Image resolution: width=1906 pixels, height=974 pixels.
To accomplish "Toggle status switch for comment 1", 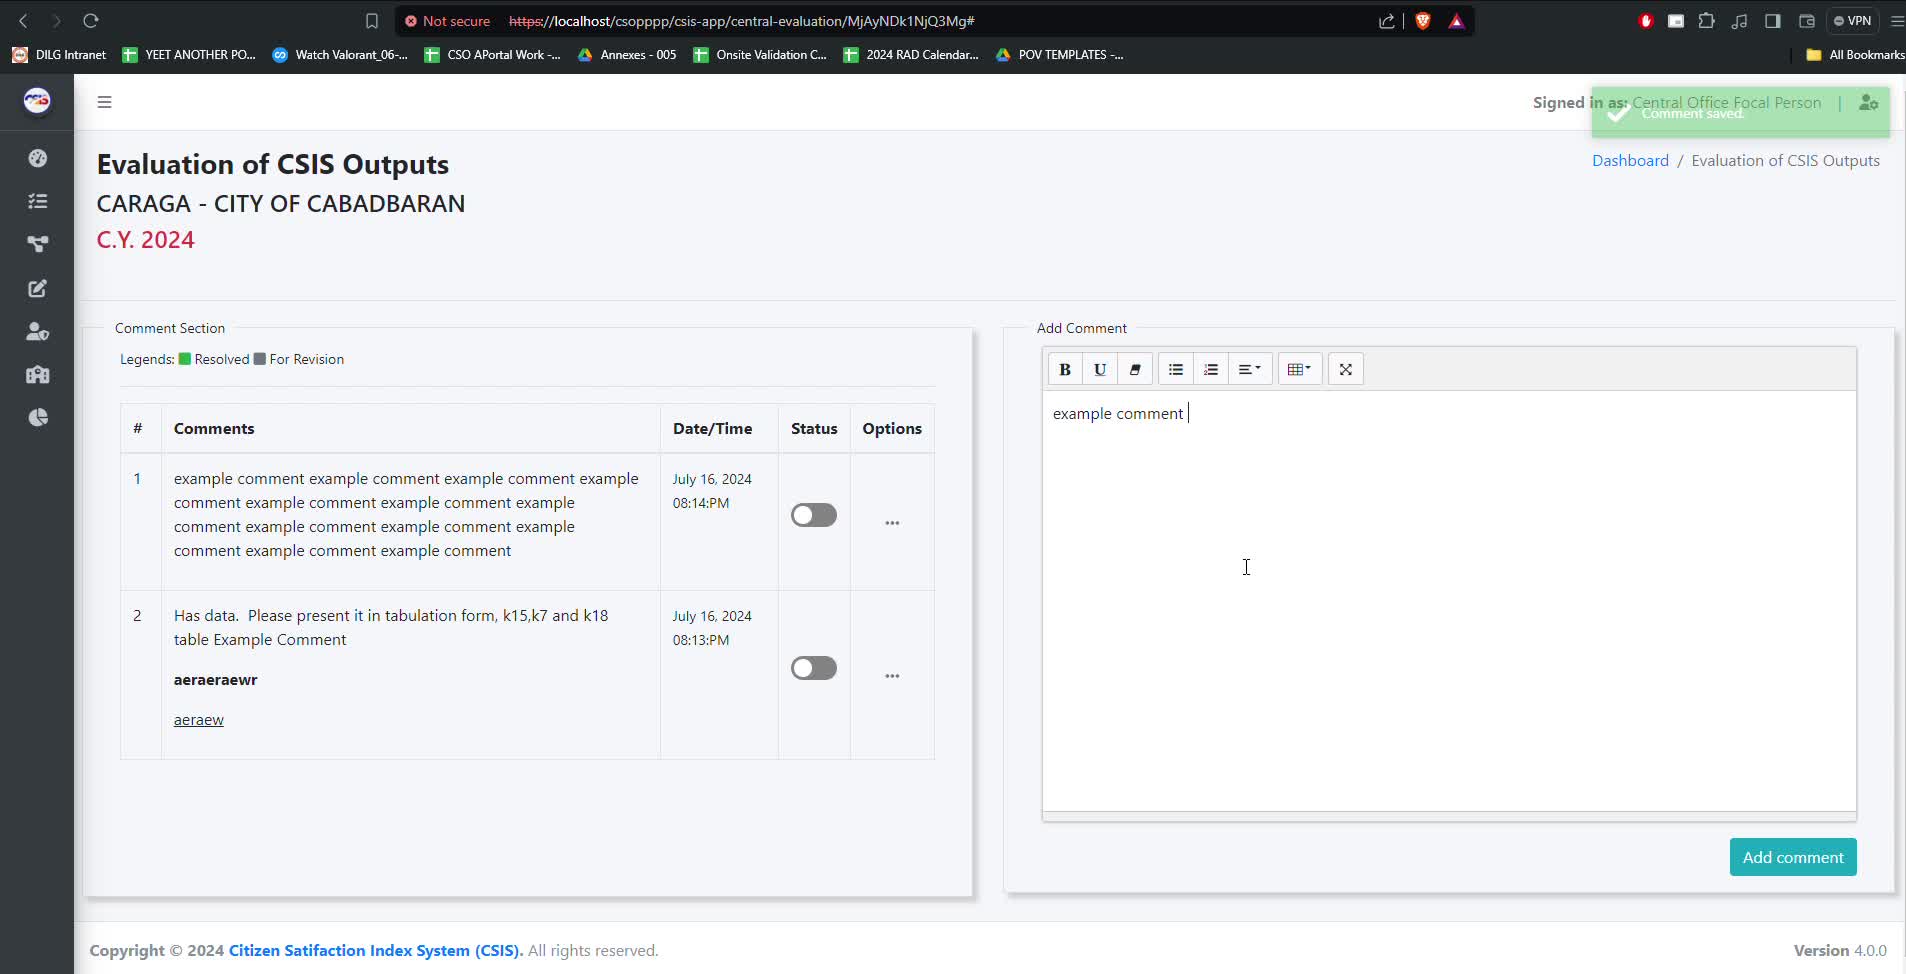I will (814, 515).
